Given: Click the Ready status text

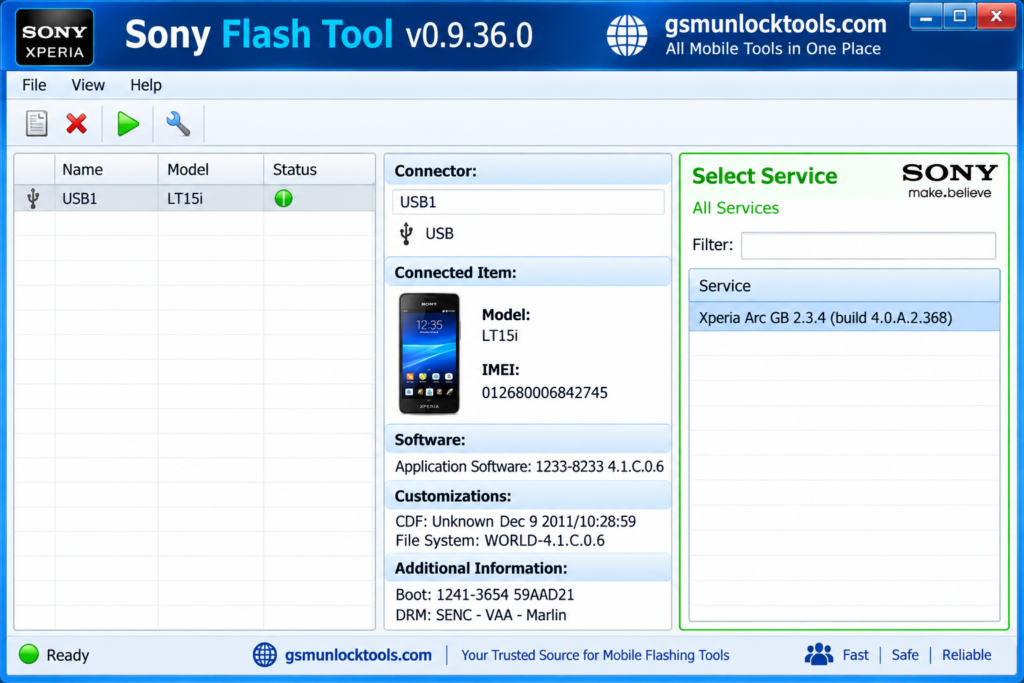Looking at the screenshot, I should tap(68, 655).
